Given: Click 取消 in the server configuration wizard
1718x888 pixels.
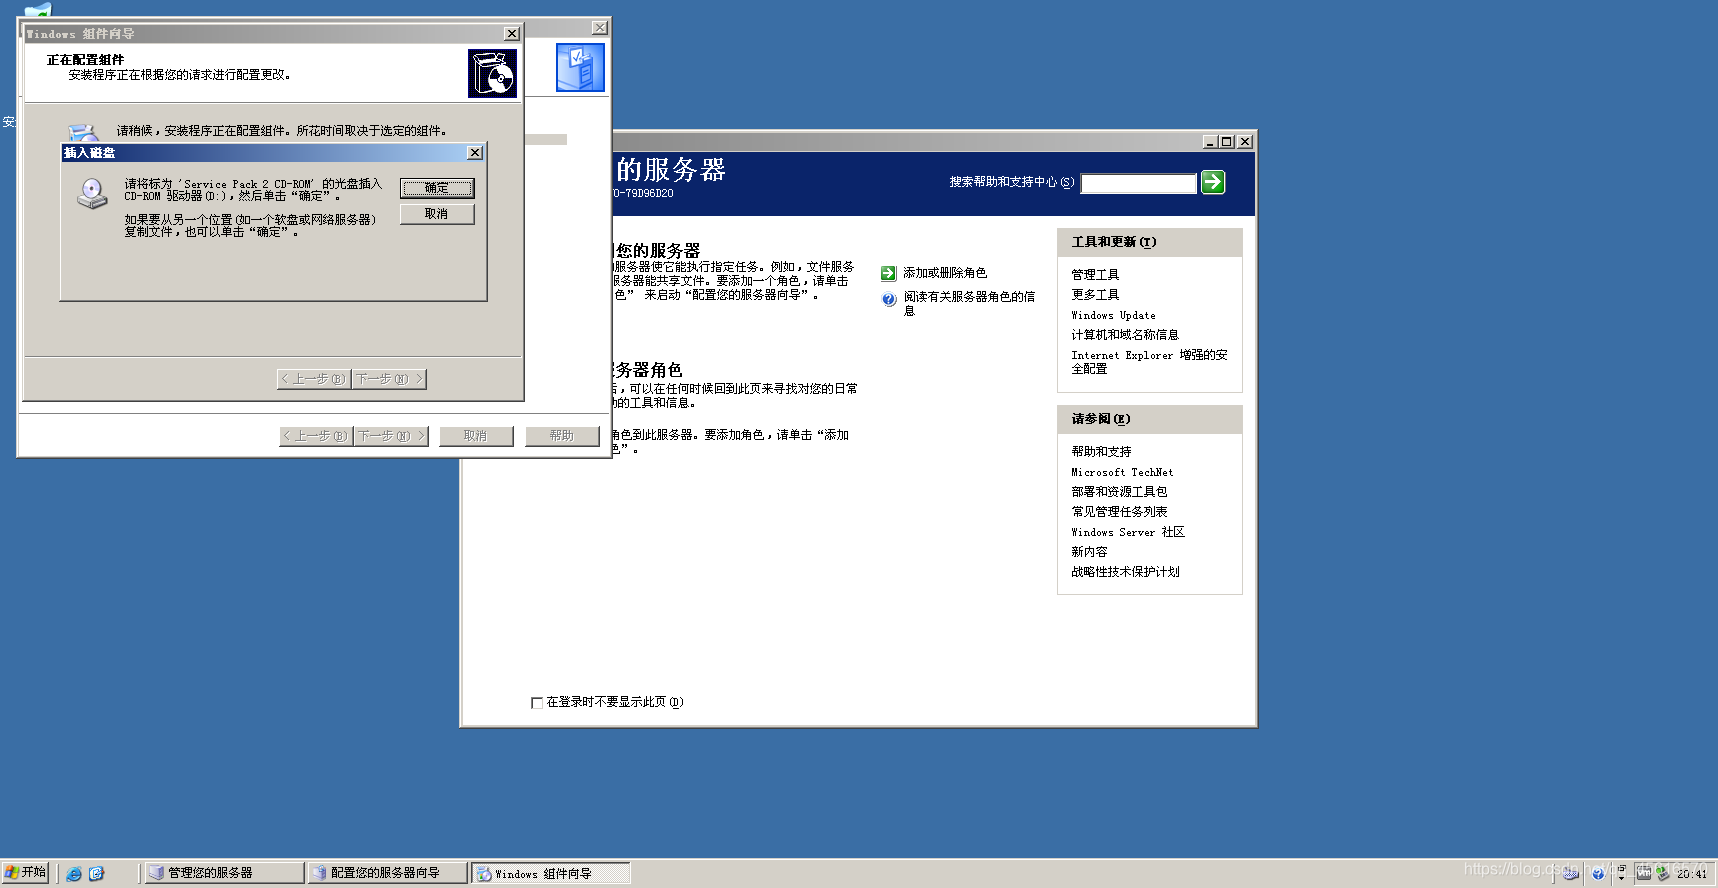Looking at the screenshot, I should pyautogui.click(x=476, y=436).
